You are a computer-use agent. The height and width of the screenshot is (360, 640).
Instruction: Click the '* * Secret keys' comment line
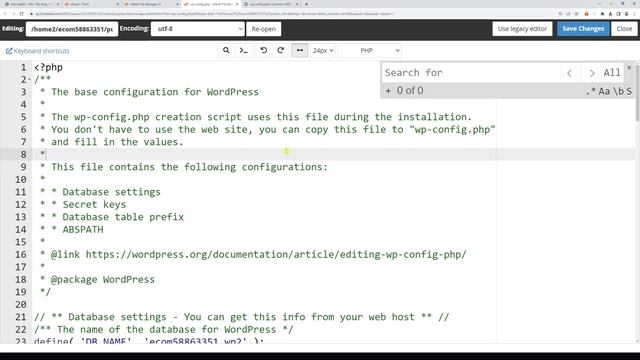pyautogui.click(x=83, y=204)
